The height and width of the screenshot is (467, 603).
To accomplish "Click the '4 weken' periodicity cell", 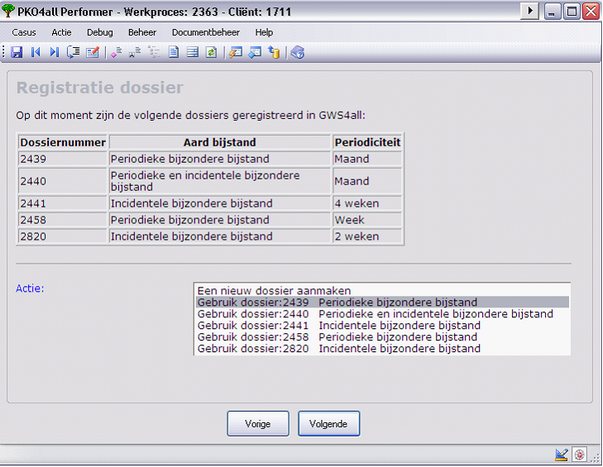I will click(367, 203).
